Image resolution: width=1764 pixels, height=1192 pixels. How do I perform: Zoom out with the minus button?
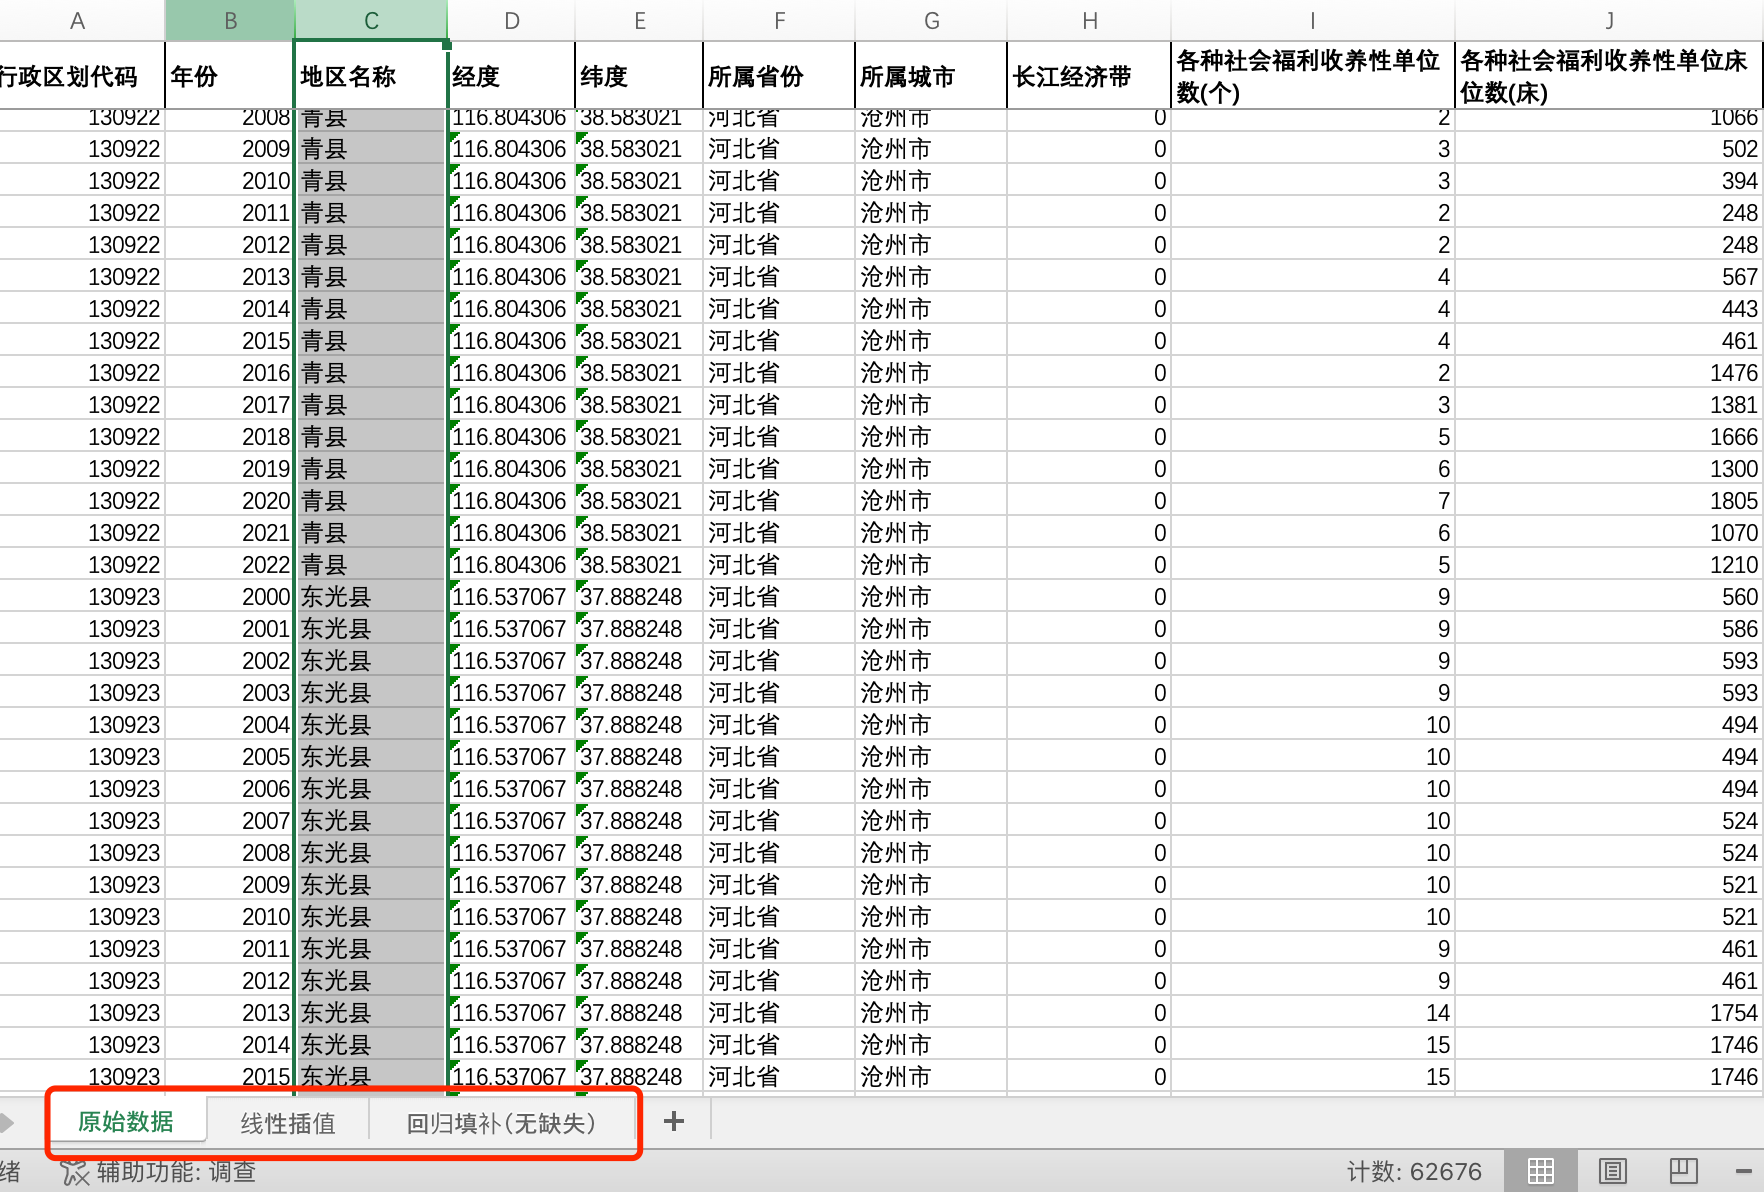pyautogui.click(x=1744, y=1171)
